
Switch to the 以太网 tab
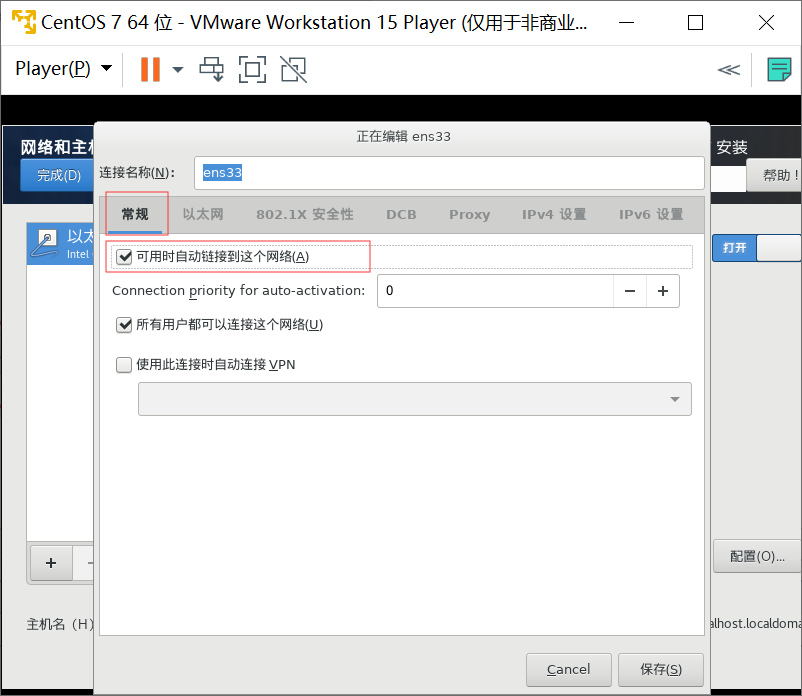203,214
